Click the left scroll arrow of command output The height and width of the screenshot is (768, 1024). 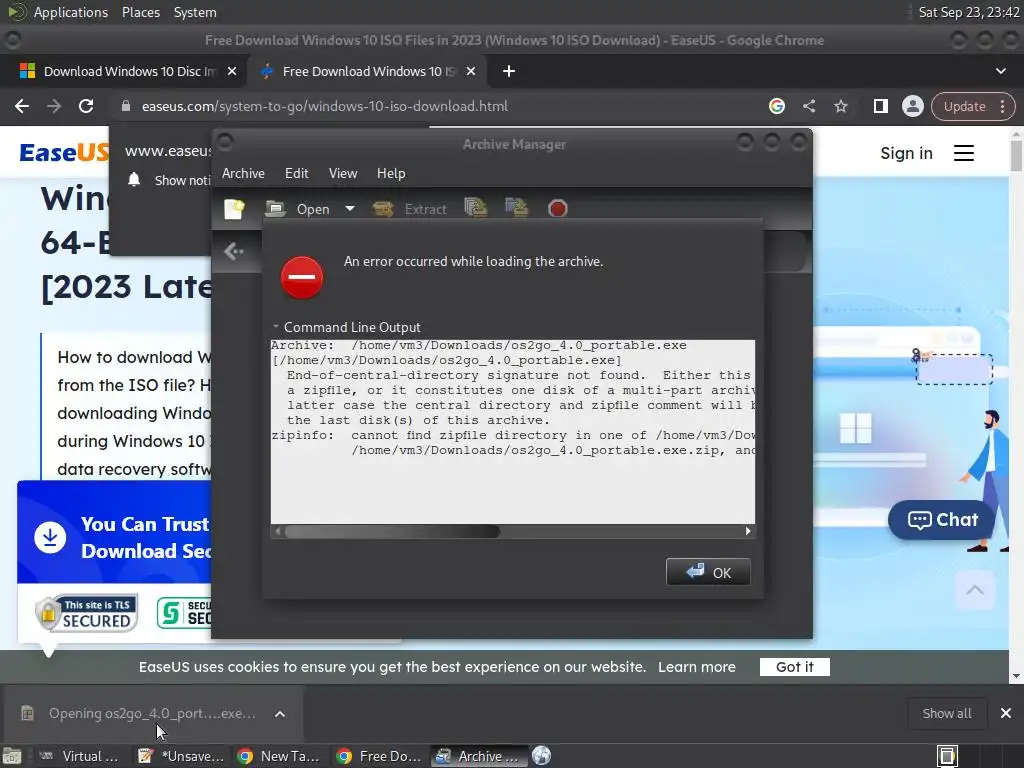[x=278, y=531]
